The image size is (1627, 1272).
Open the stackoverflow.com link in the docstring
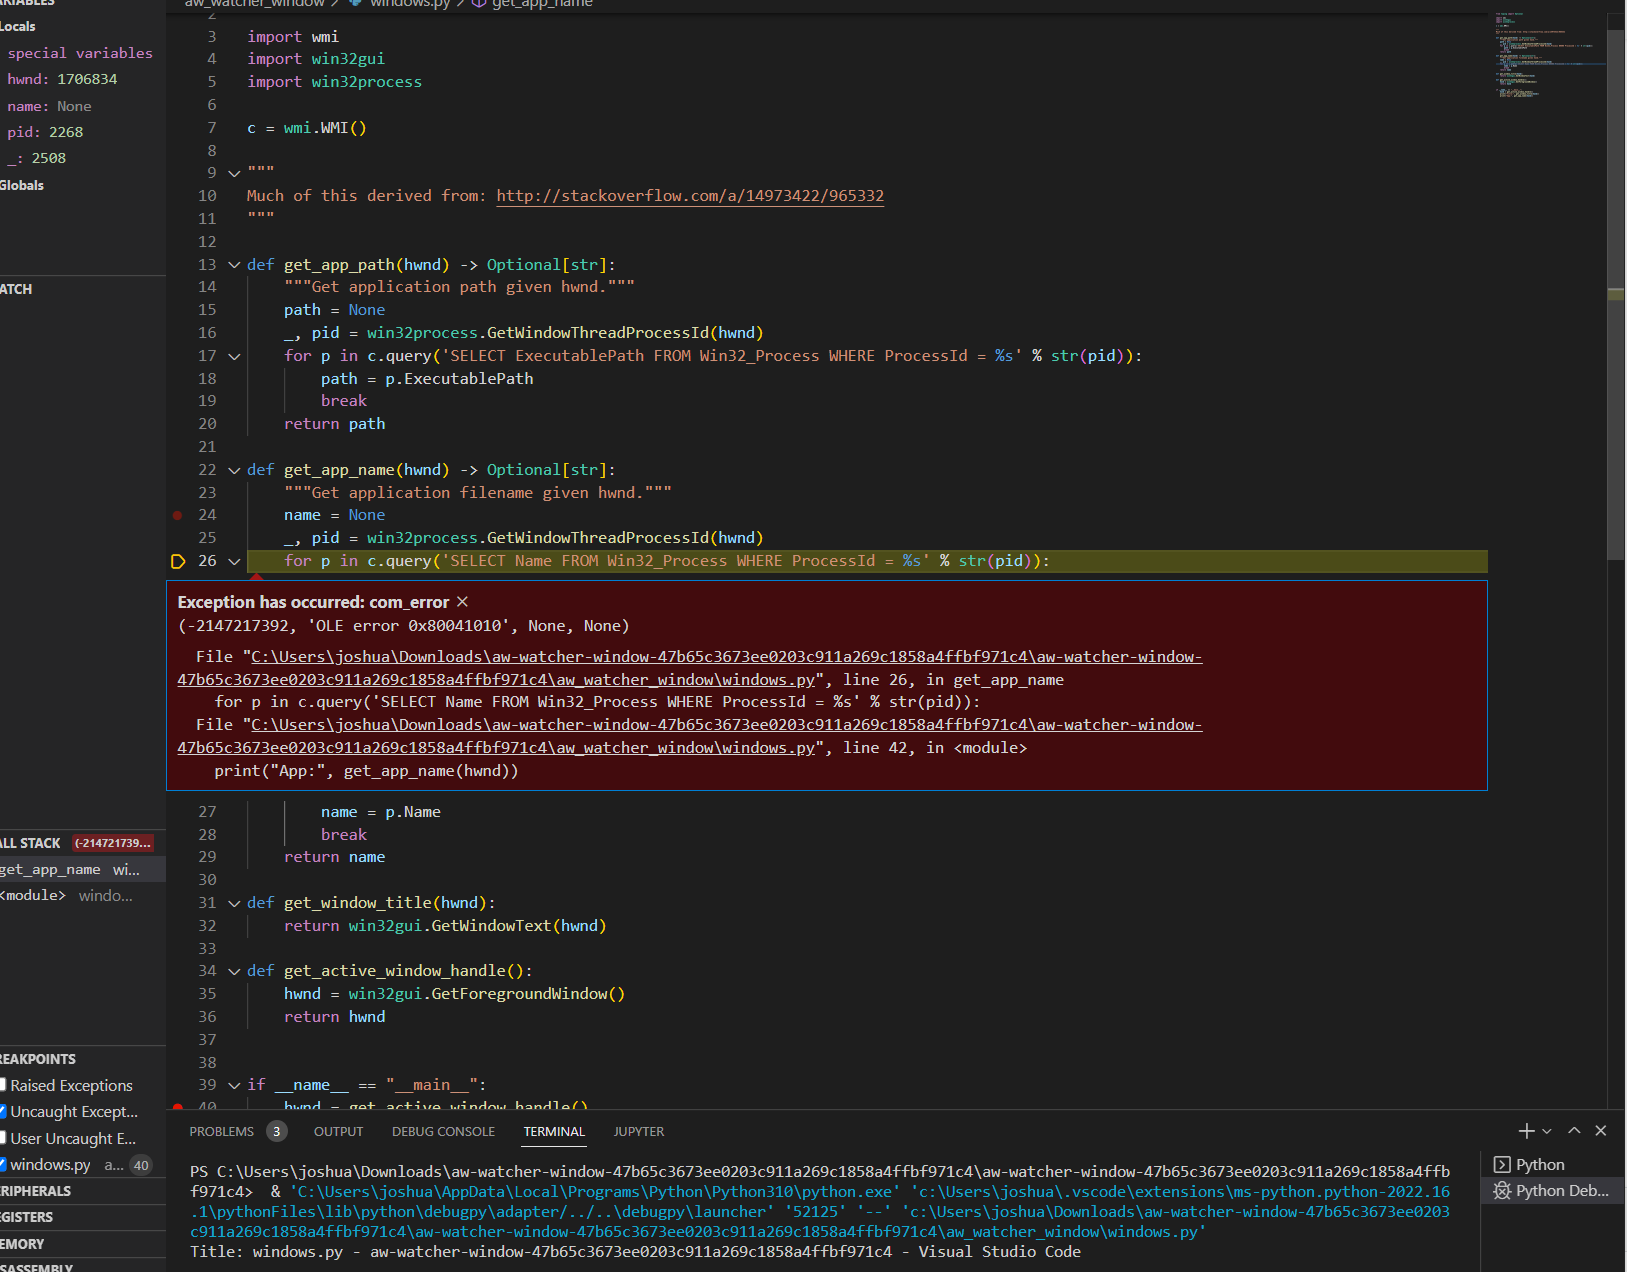(x=689, y=196)
